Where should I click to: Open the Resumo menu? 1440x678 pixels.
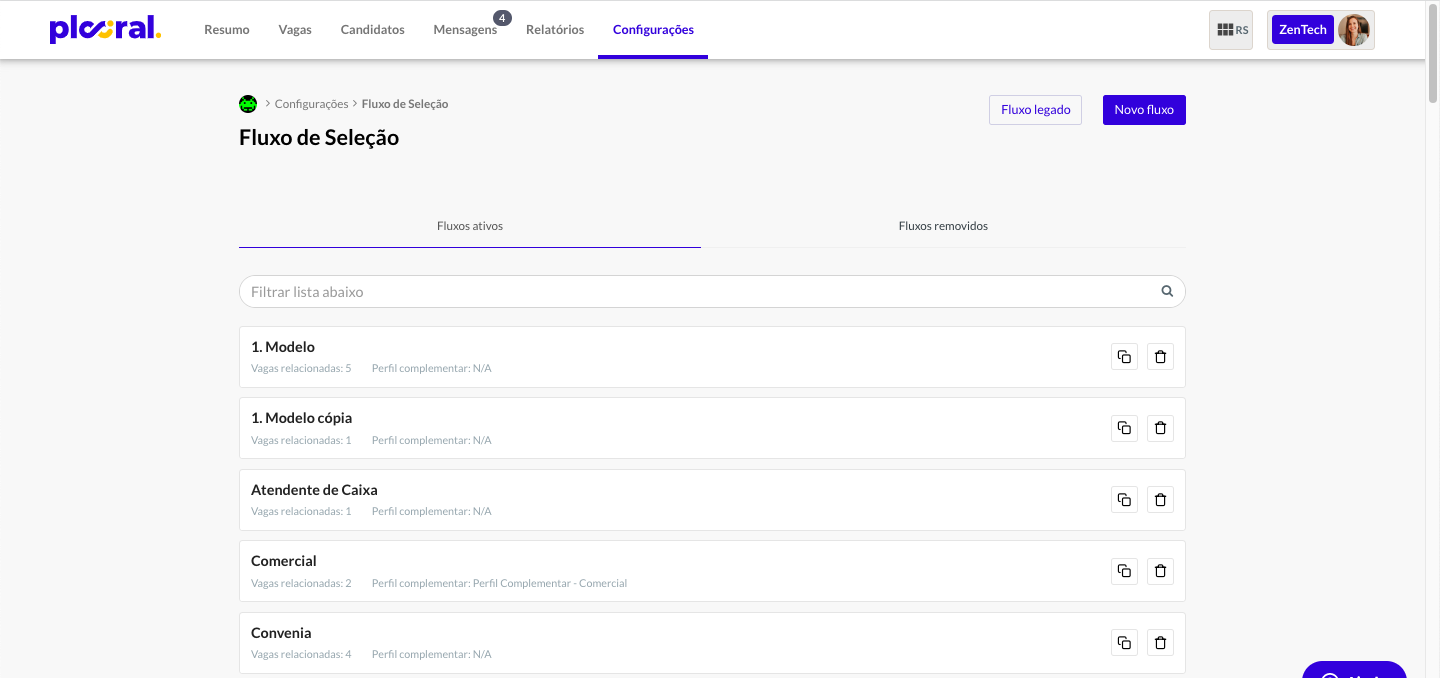coord(227,30)
